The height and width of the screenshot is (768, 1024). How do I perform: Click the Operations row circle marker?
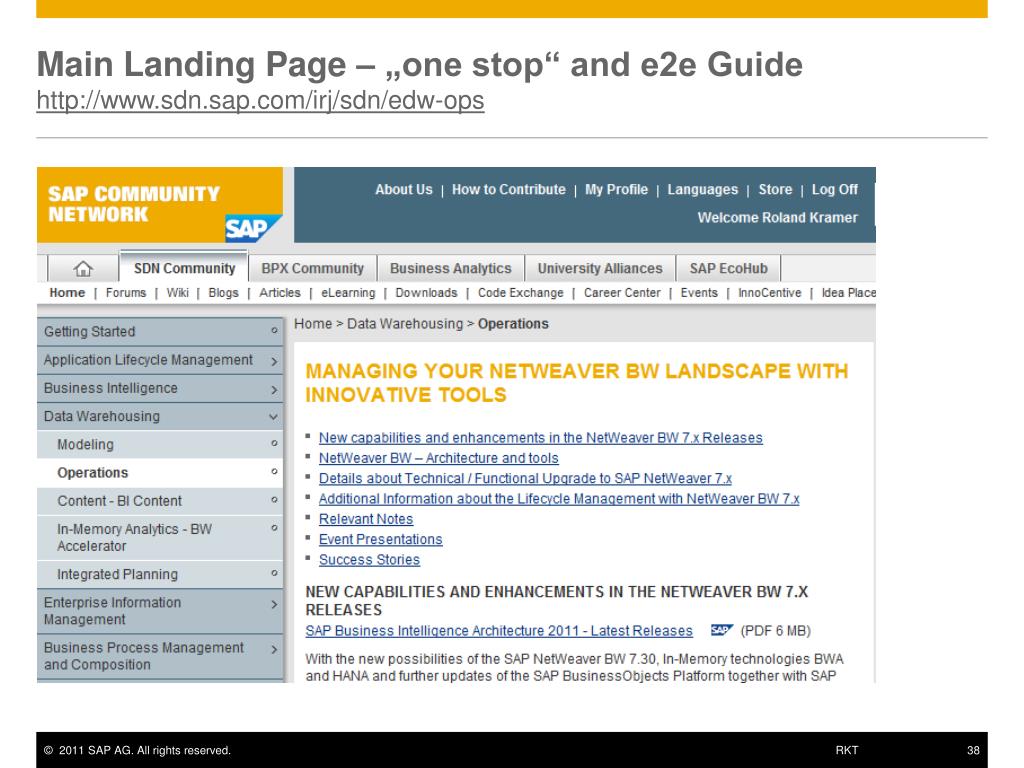tap(274, 471)
